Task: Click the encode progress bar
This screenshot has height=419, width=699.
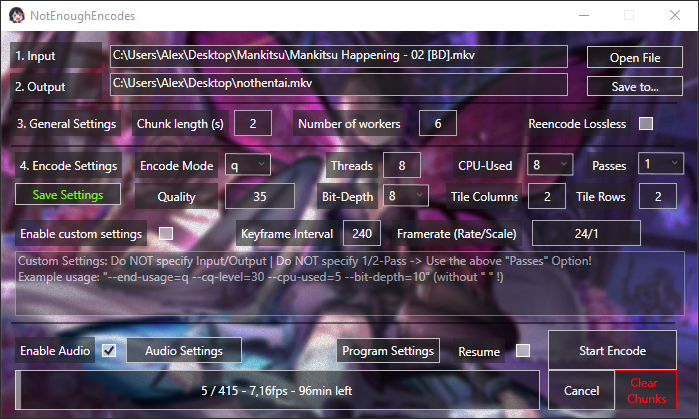Action: 277,390
